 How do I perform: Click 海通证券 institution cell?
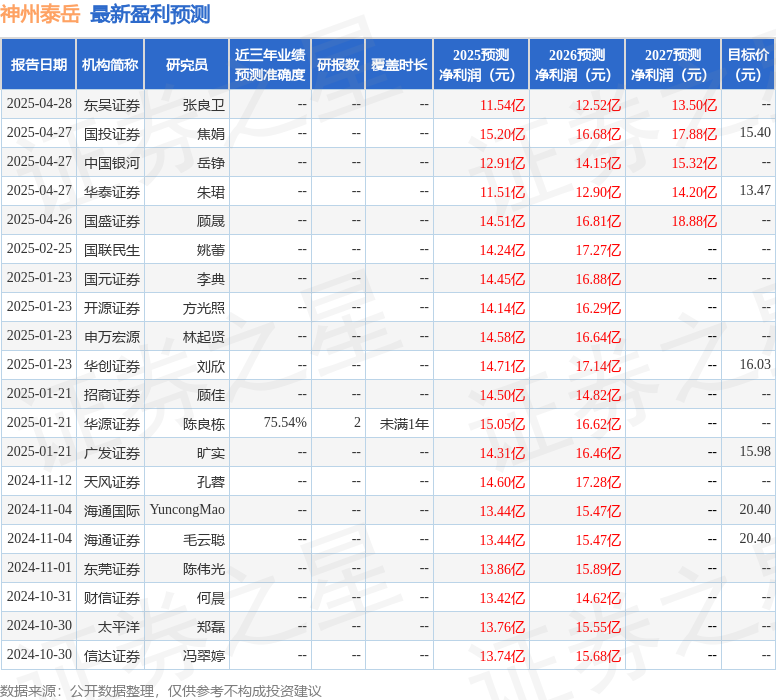tap(112, 540)
